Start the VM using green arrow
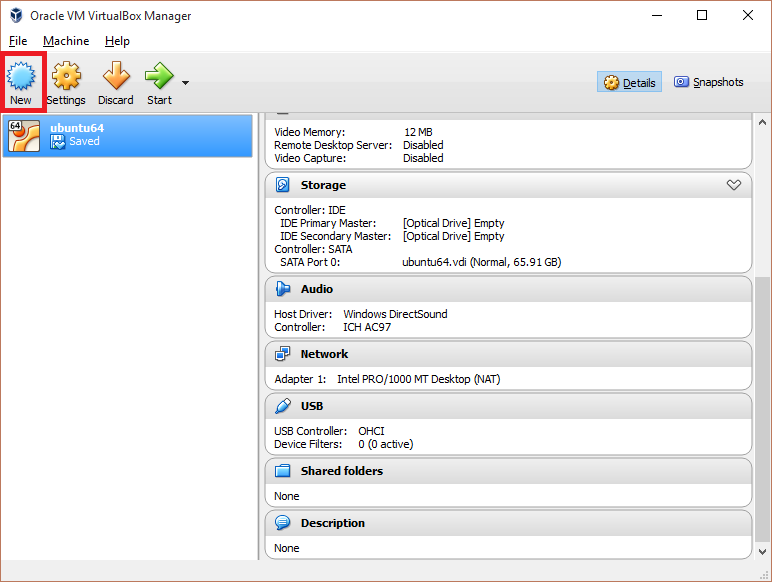The image size is (772, 582). [x=159, y=76]
